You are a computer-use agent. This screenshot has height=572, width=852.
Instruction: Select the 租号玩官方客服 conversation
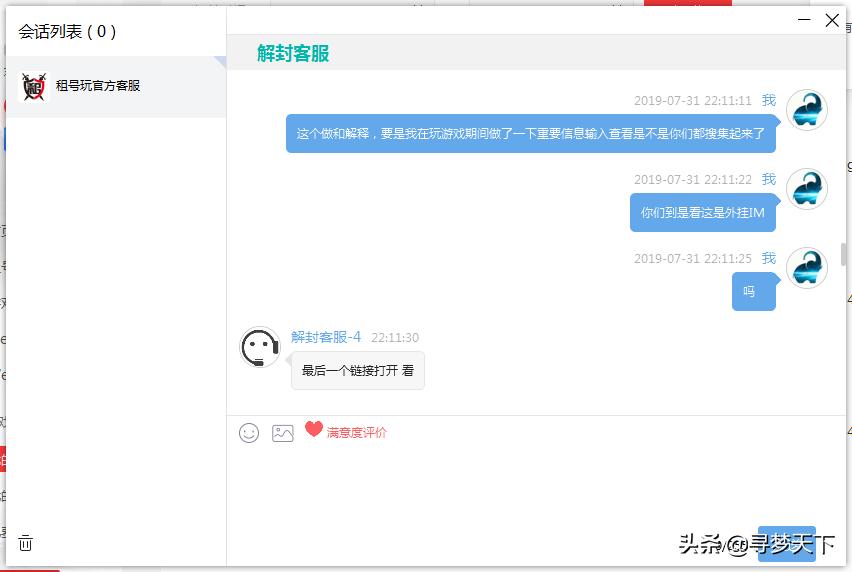coord(116,86)
